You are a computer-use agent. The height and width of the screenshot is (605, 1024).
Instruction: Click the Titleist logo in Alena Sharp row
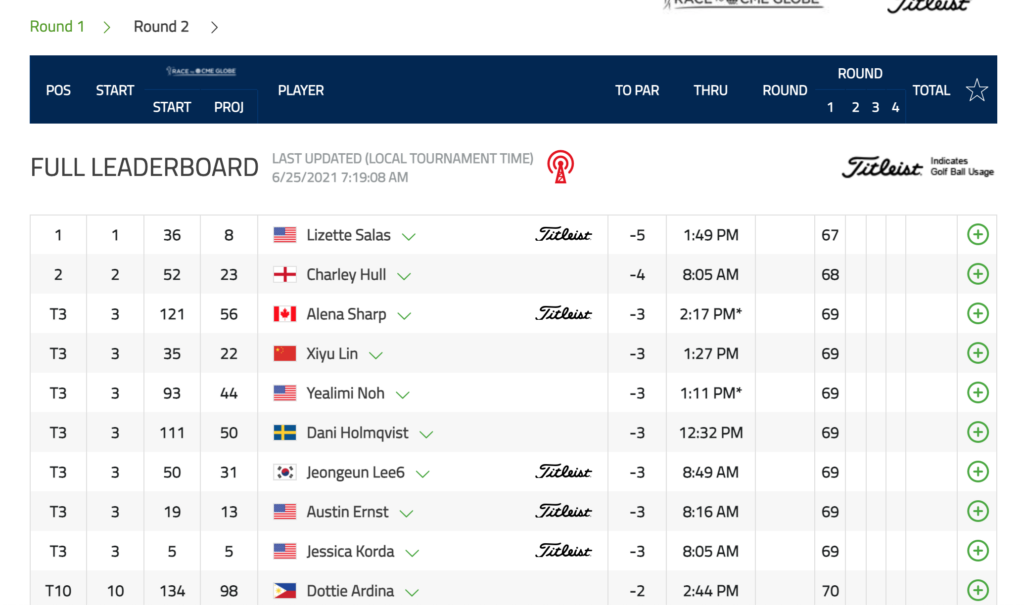(x=564, y=314)
